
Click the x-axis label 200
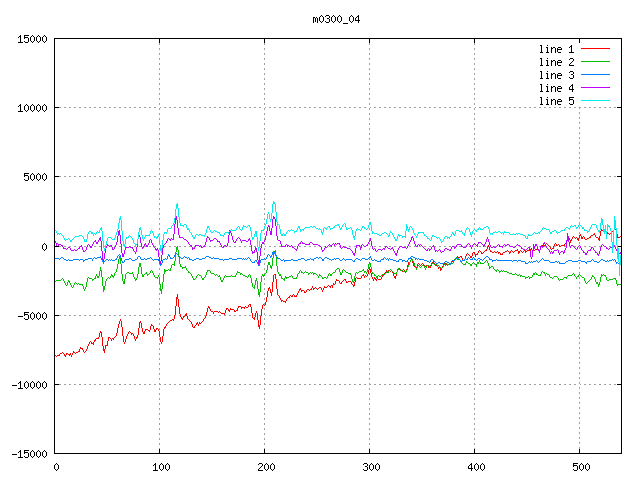(266, 467)
